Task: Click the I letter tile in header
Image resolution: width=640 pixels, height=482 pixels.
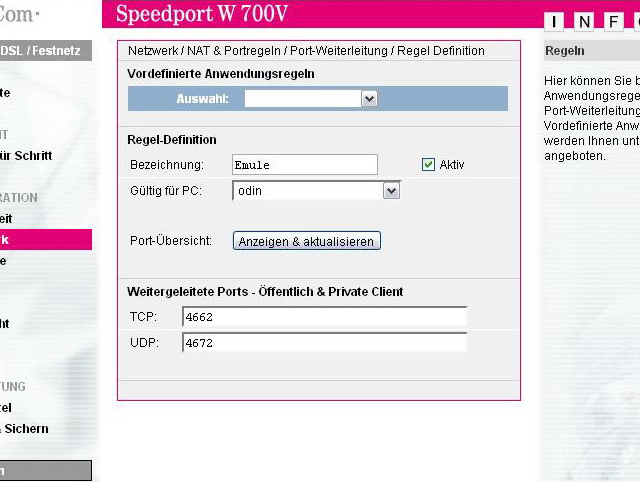Action: tap(553, 21)
